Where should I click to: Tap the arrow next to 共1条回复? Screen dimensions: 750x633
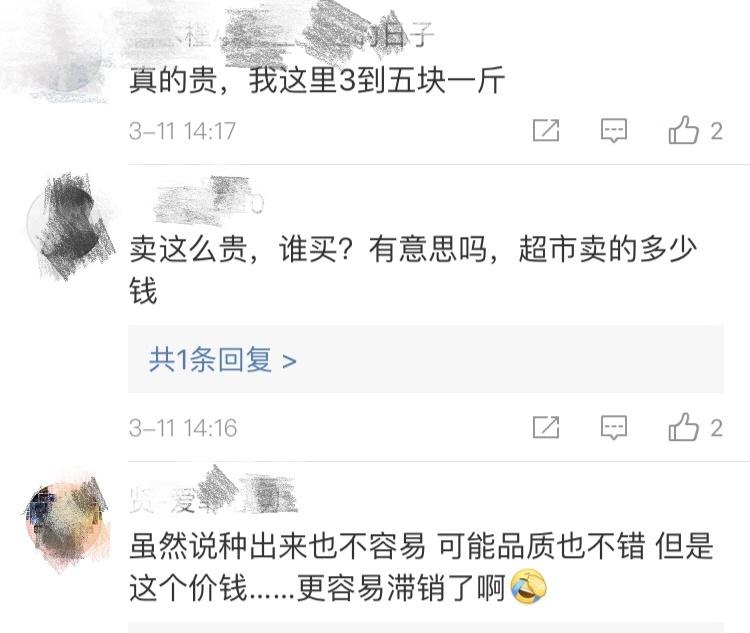click(x=289, y=360)
